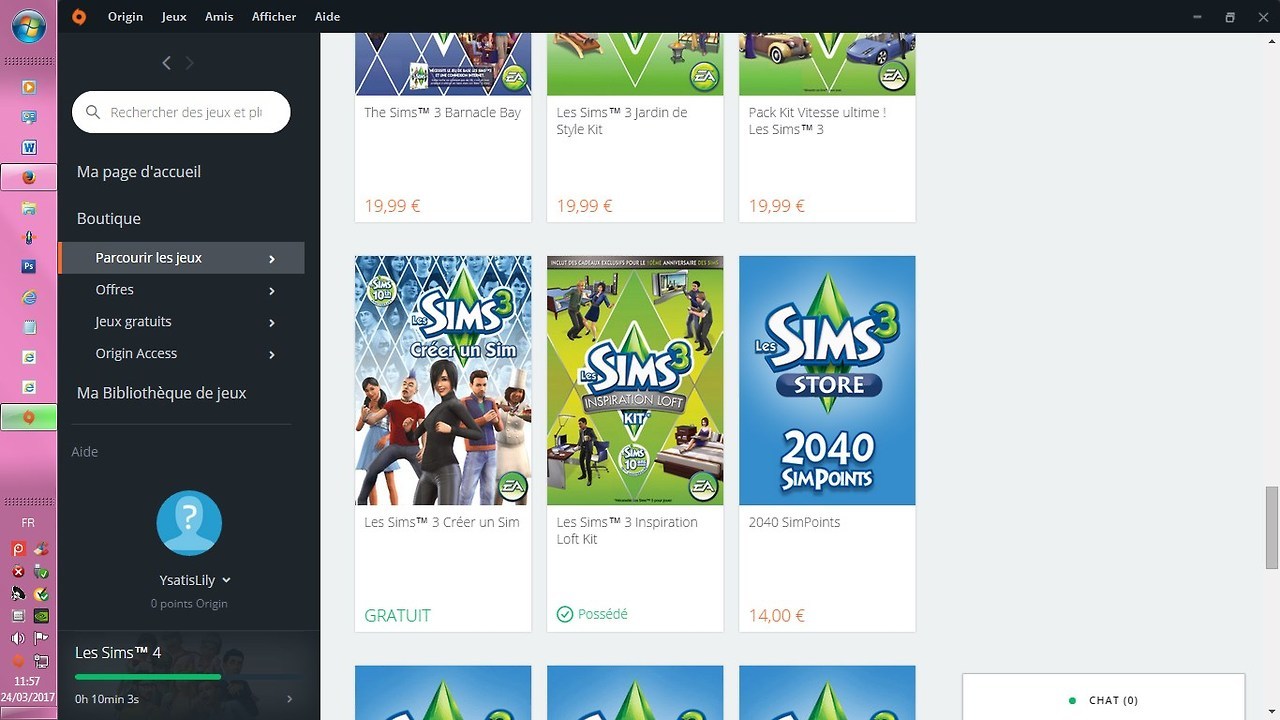Open Microsoft Word from the taskbar
Image resolution: width=1280 pixels, height=720 pixels.
click(x=29, y=148)
